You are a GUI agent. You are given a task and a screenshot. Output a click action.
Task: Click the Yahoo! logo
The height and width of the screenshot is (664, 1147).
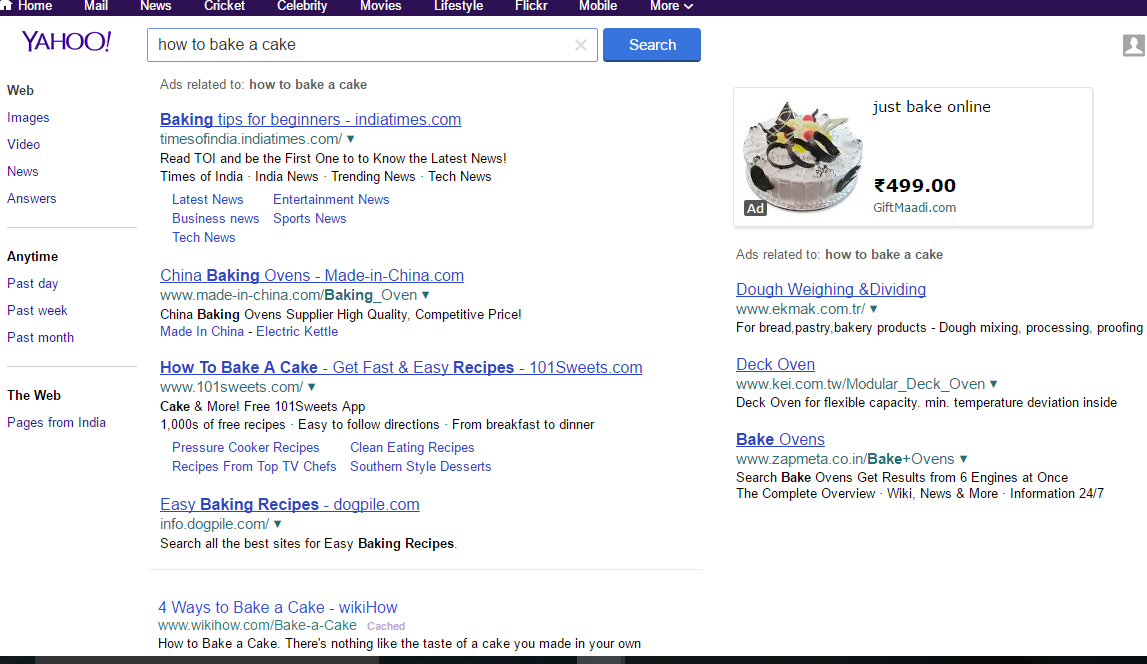click(x=66, y=42)
